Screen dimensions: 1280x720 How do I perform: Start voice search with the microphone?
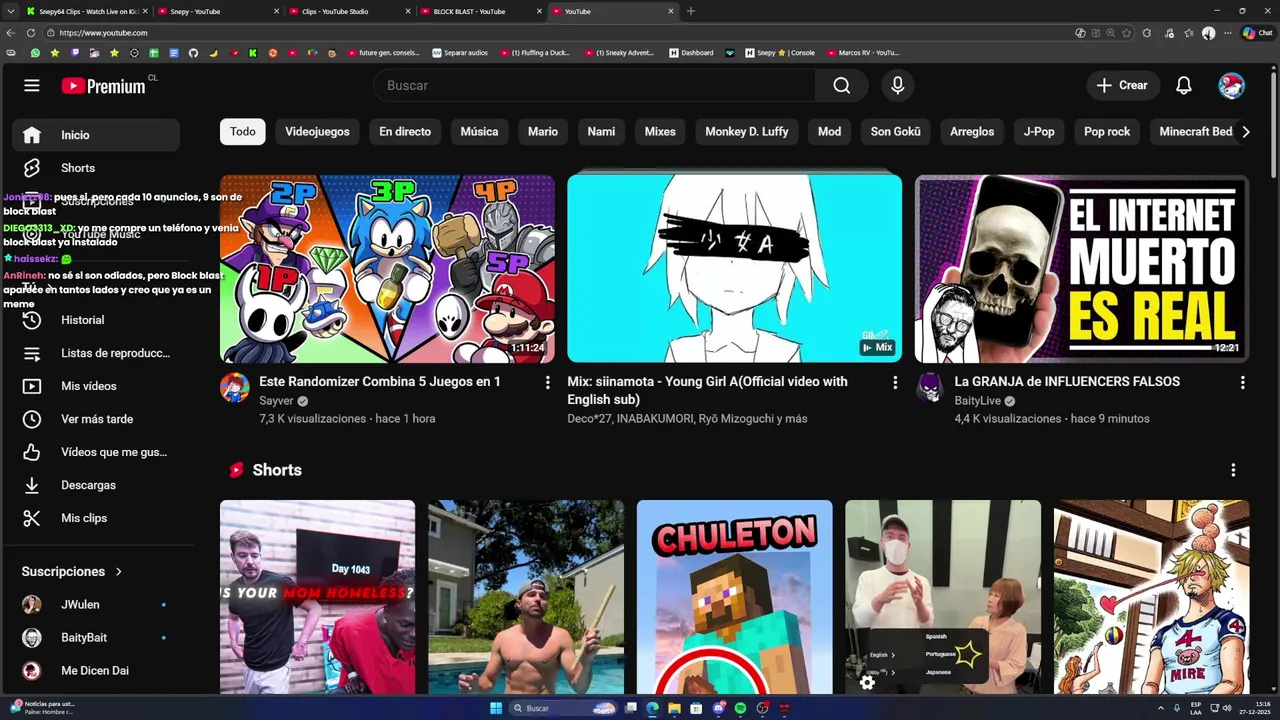click(898, 86)
